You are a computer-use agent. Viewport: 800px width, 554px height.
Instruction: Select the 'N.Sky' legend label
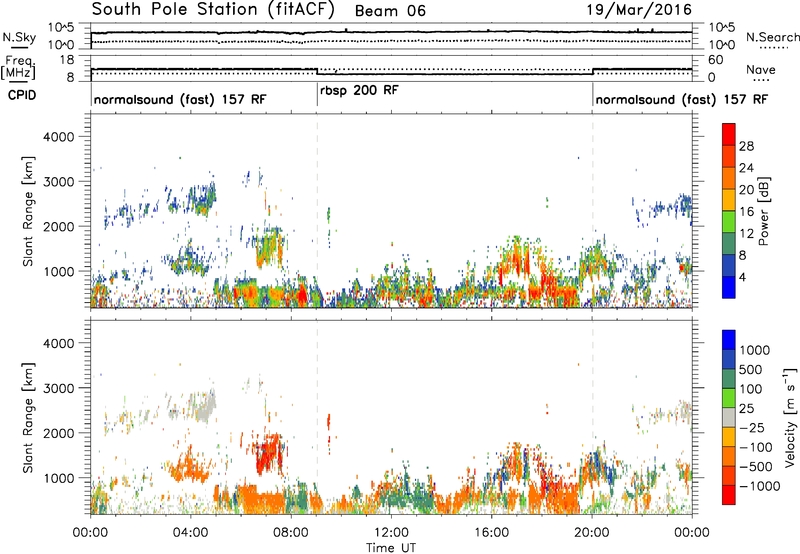coord(19,37)
